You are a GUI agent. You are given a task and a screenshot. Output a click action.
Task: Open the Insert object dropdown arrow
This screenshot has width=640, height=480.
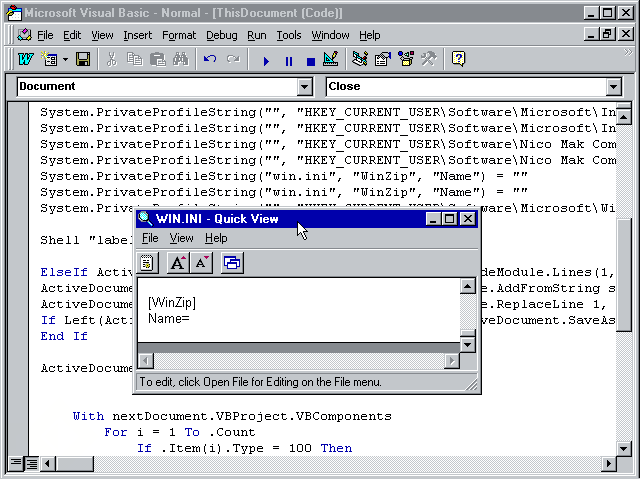(65, 60)
